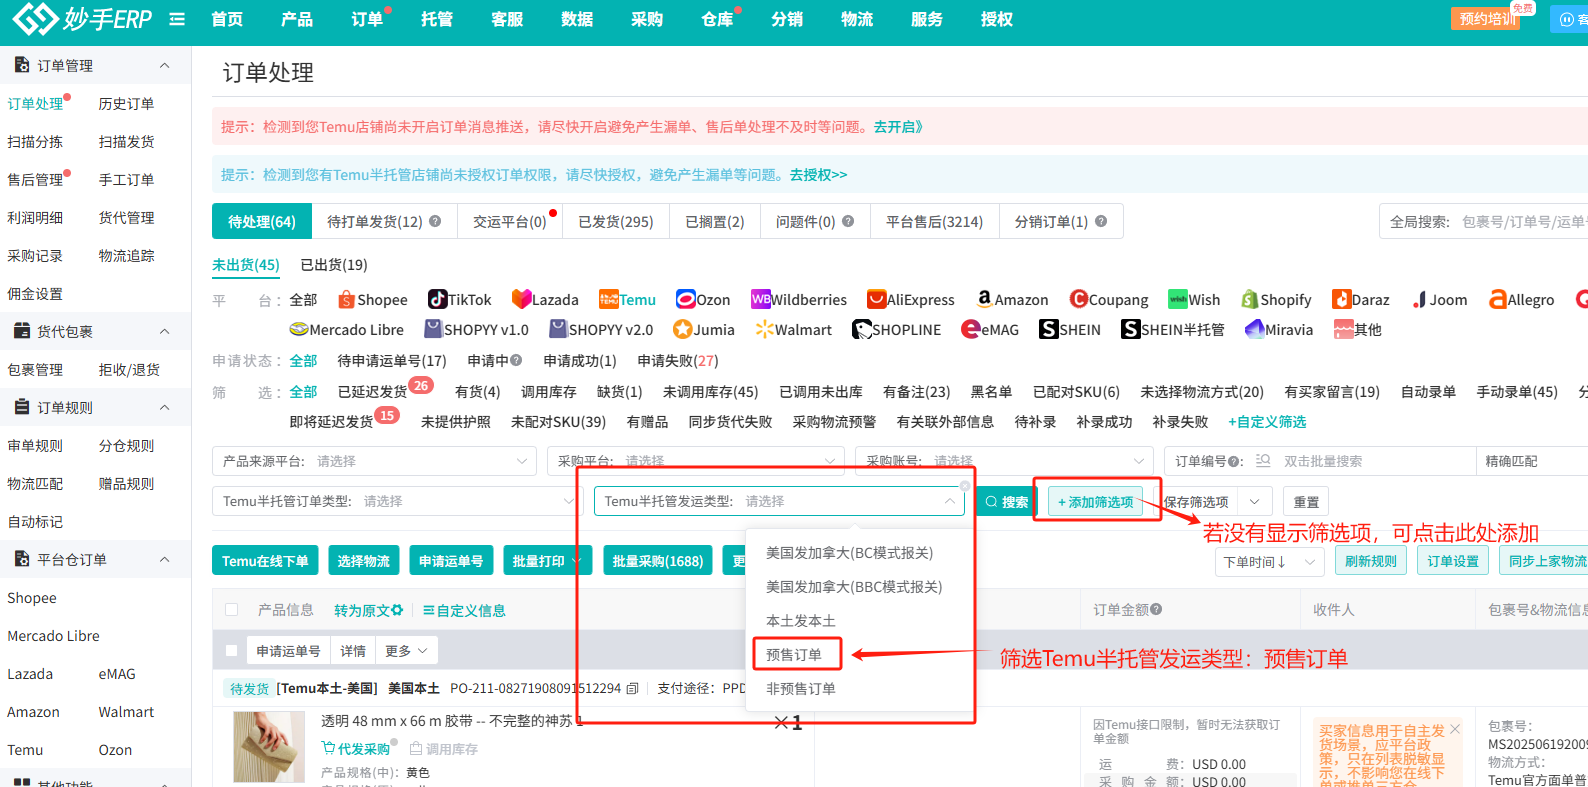Switch to the 已发货(295) tab

coord(615,222)
